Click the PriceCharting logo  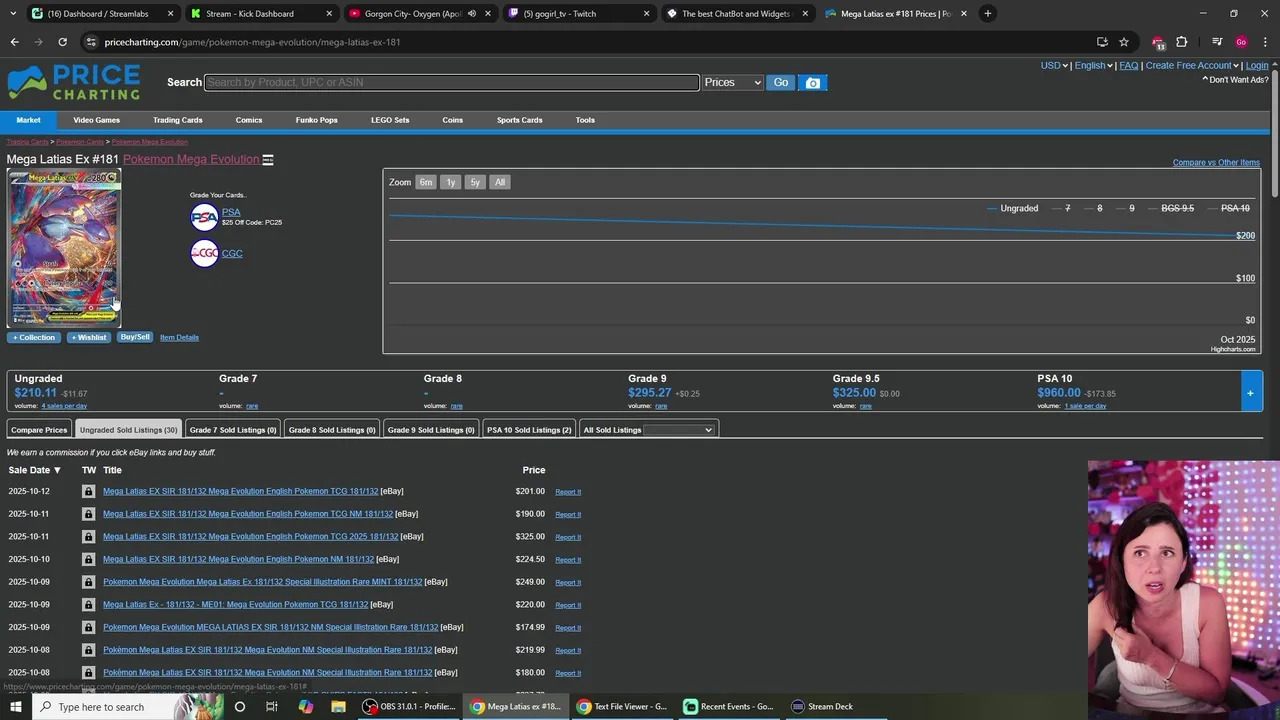(74, 83)
